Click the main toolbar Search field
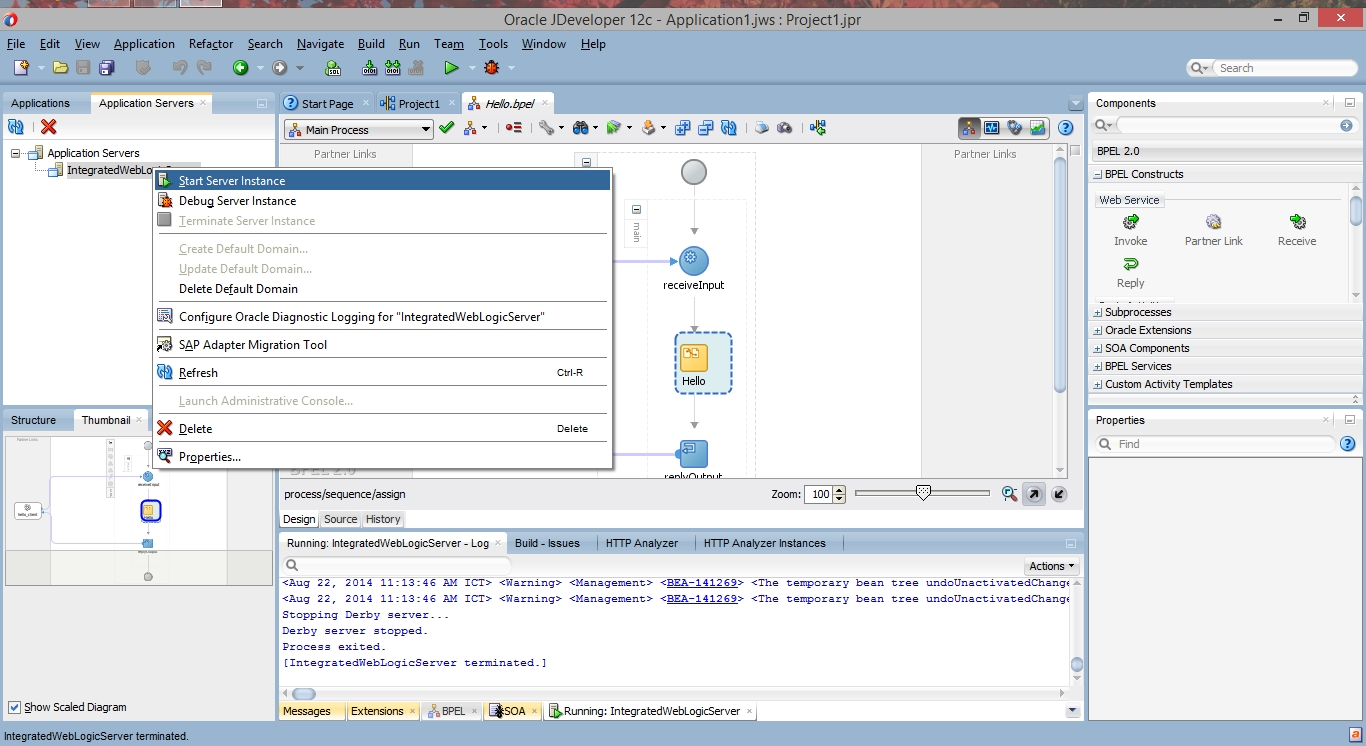The width and height of the screenshot is (1366, 746). pyautogui.click(x=1283, y=68)
